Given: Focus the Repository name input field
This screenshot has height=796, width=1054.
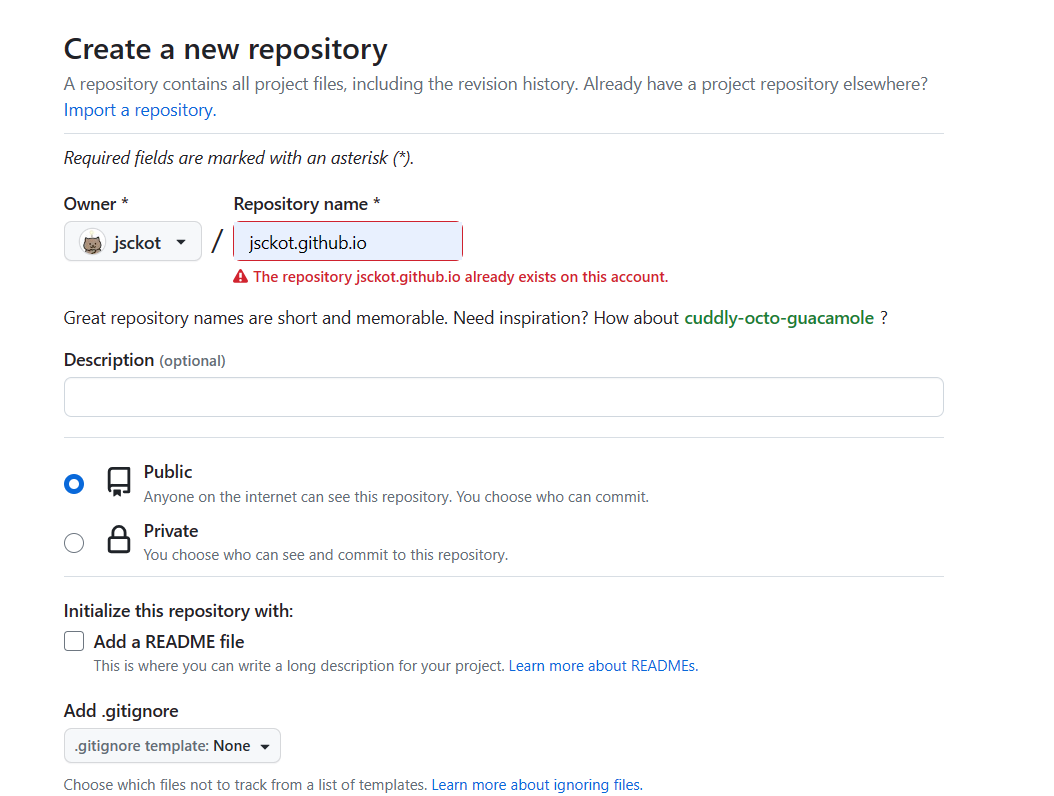Looking at the screenshot, I should click(x=348, y=241).
